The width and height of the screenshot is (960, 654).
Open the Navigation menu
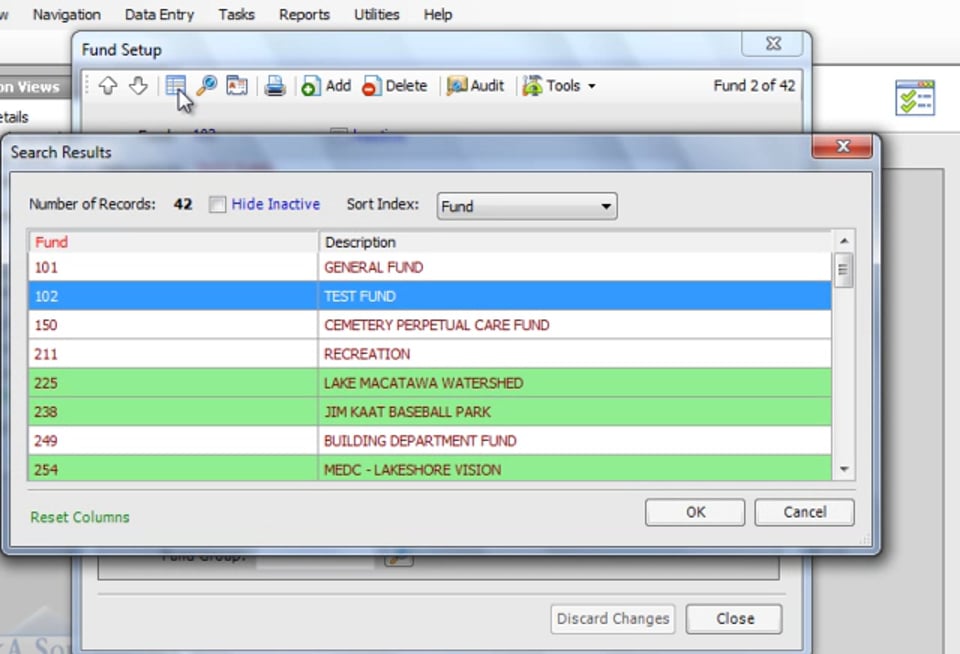(67, 14)
